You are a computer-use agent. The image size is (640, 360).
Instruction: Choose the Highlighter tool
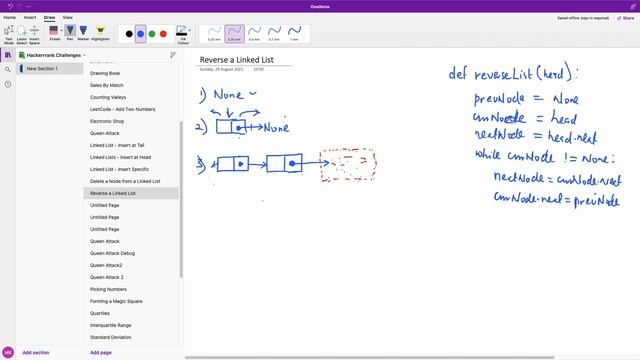(100, 33)
